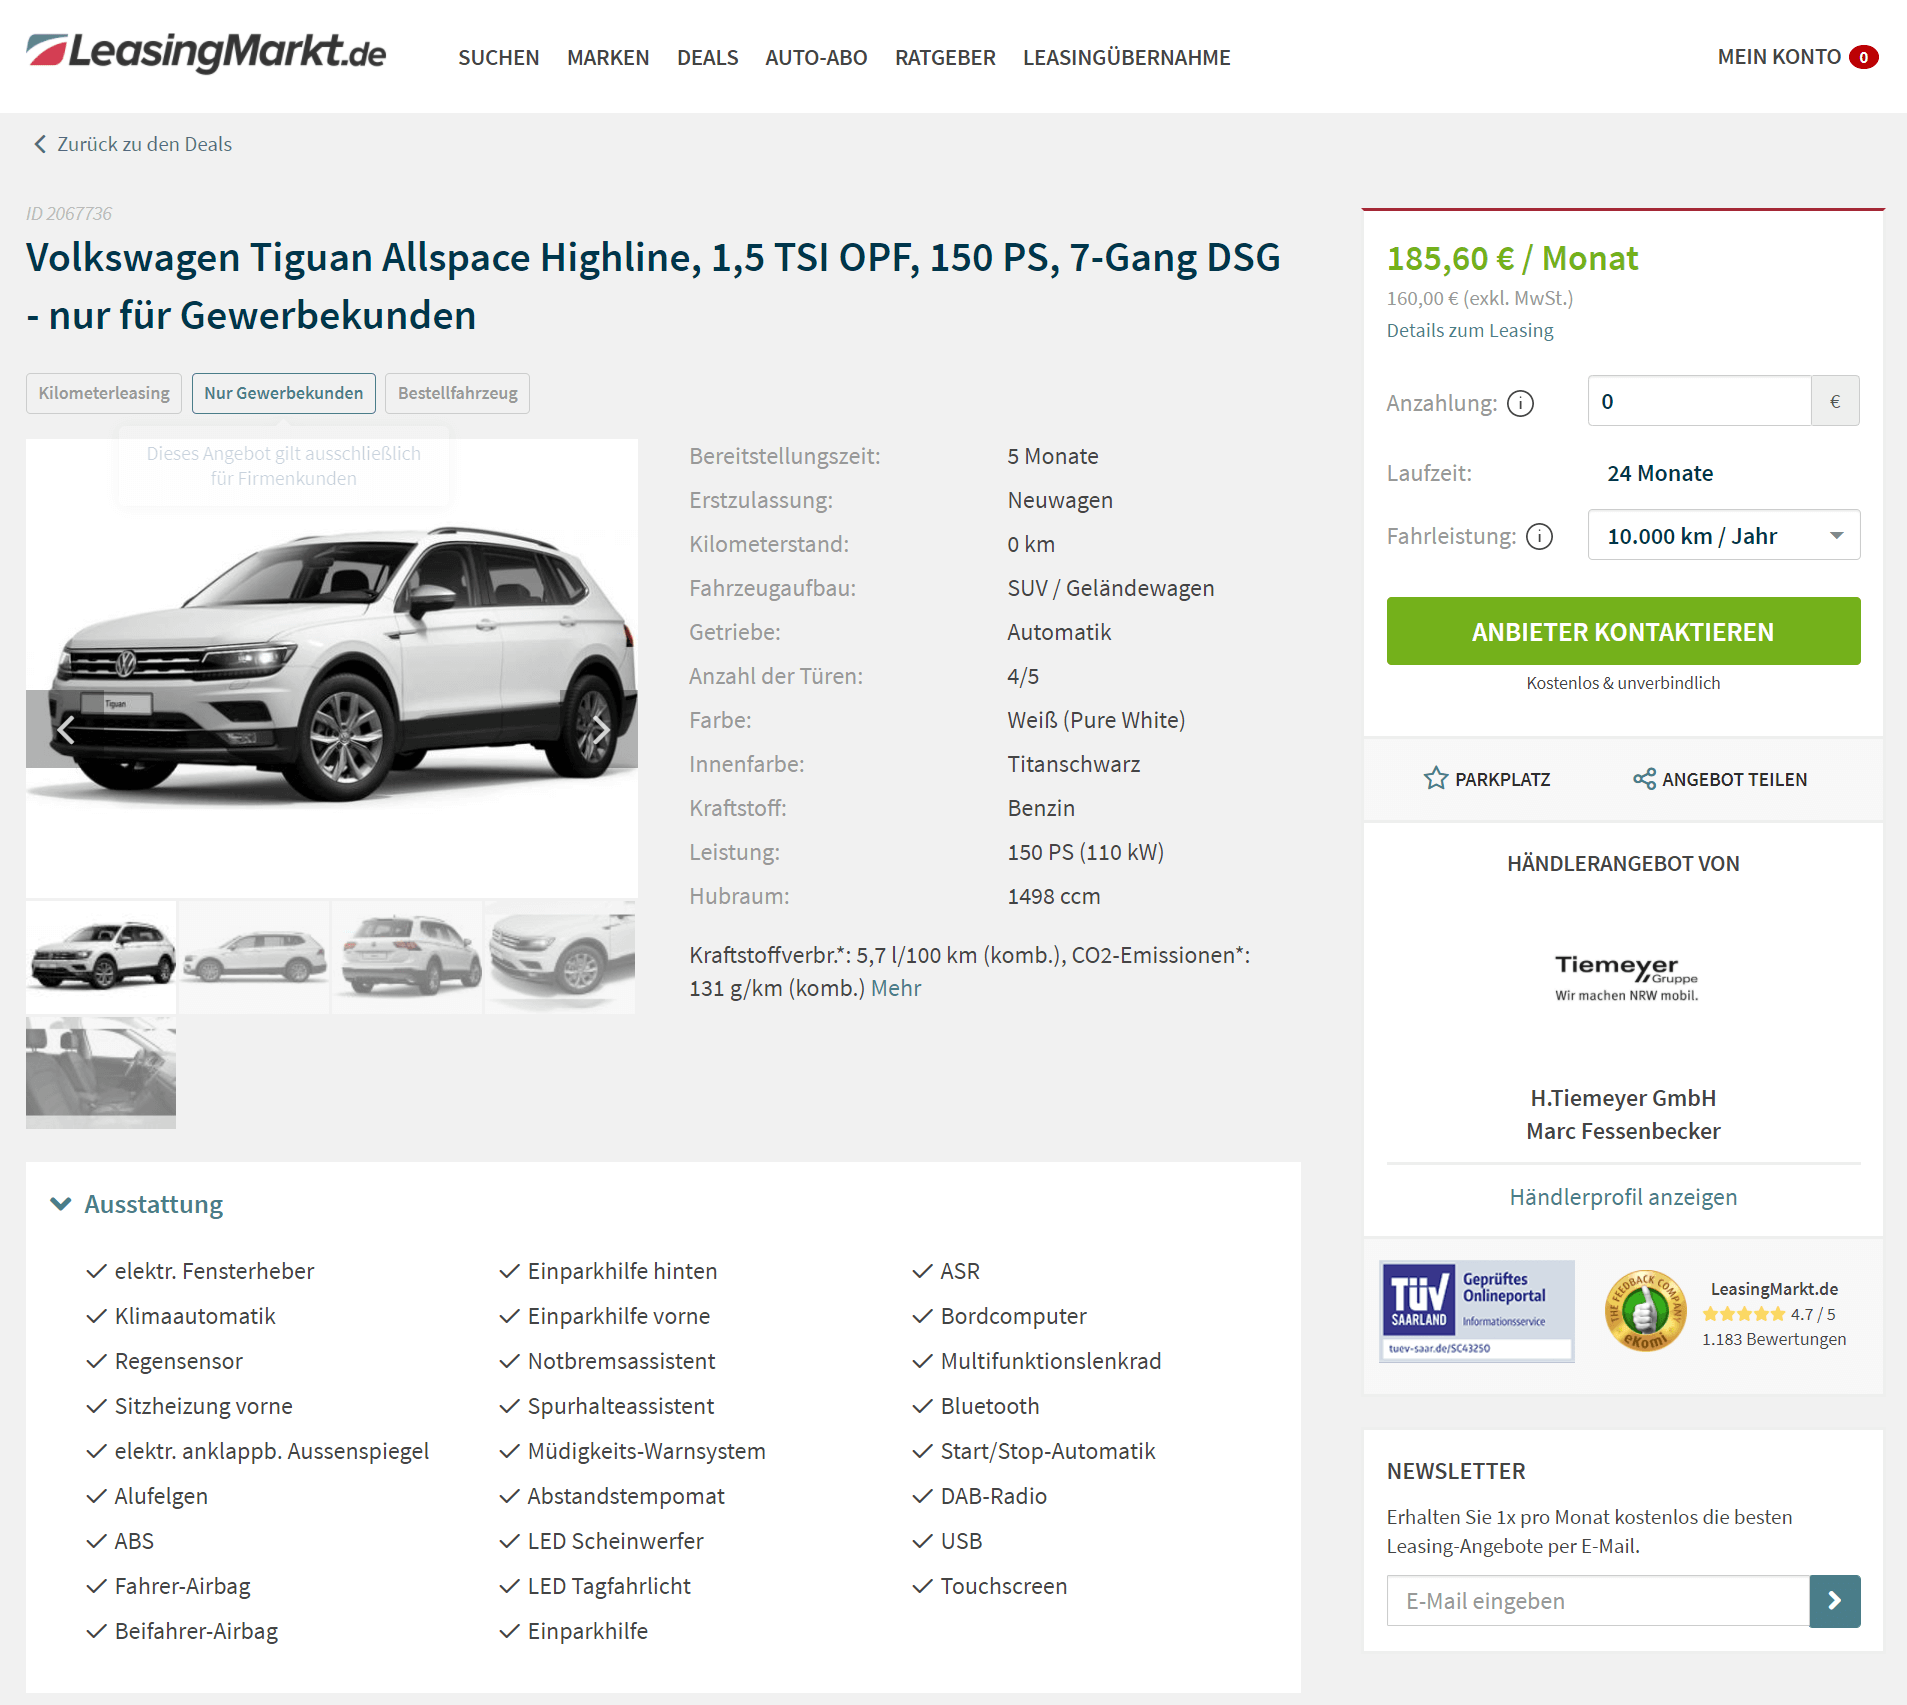1907x1705 pixels.
Task: Select the Nur Gewerbekunden tag
Action: [284, 393]
